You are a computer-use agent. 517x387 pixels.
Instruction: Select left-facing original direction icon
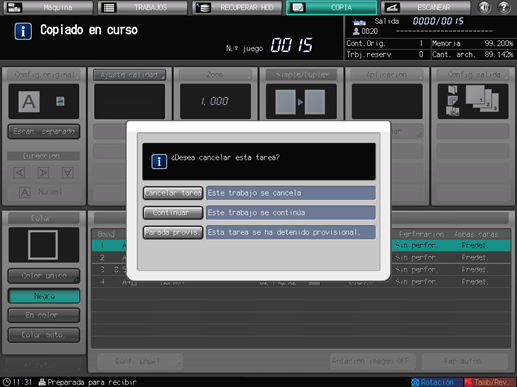coord(19,173)
